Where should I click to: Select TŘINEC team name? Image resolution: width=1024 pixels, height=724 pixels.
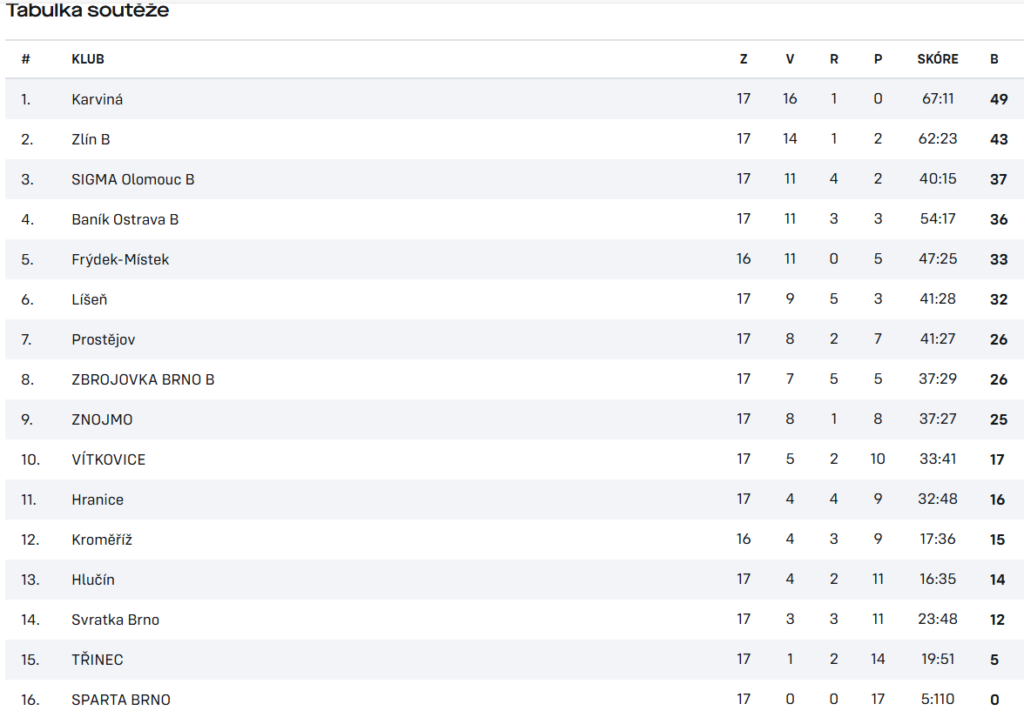(x=97, y=659)
